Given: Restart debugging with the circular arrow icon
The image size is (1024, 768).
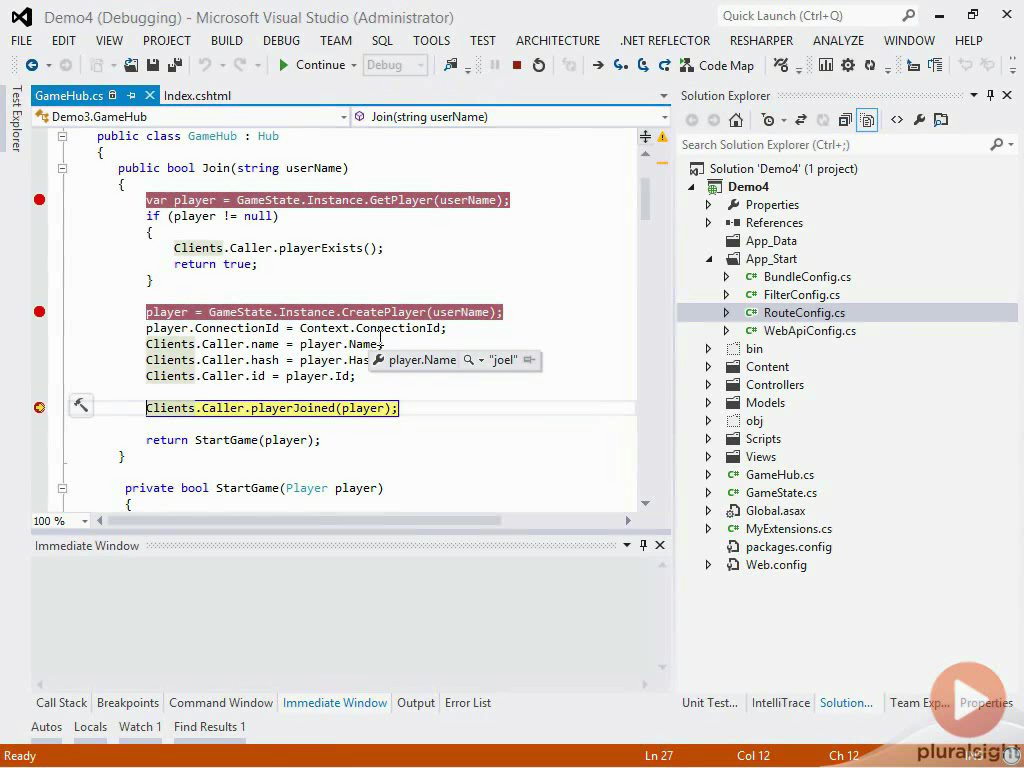Looking at the screenshot, I should point(539,65).
